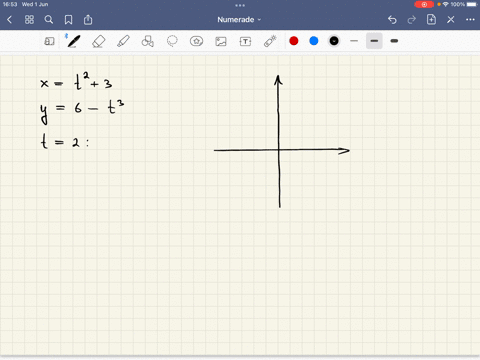Select the Laser pointer tool
Image resolution: width=480 pixels, height=360 pixels.
(270, 41)
